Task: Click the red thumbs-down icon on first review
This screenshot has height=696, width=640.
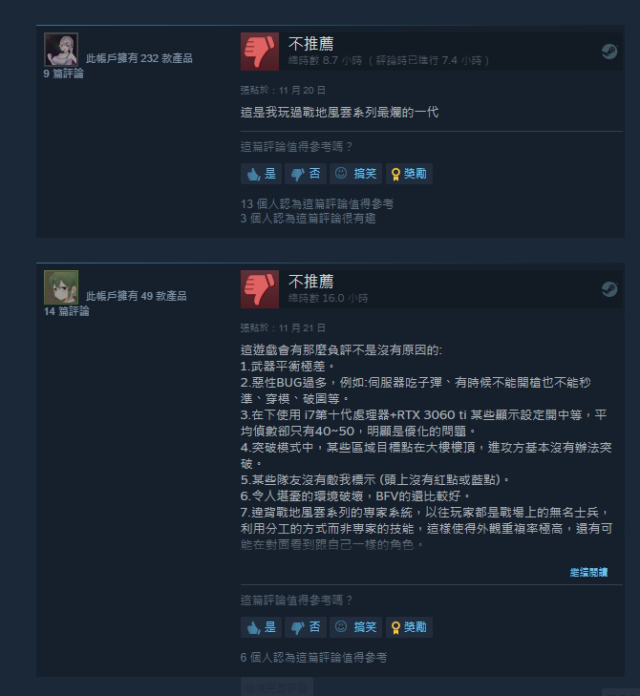Action: coord(260,51)
